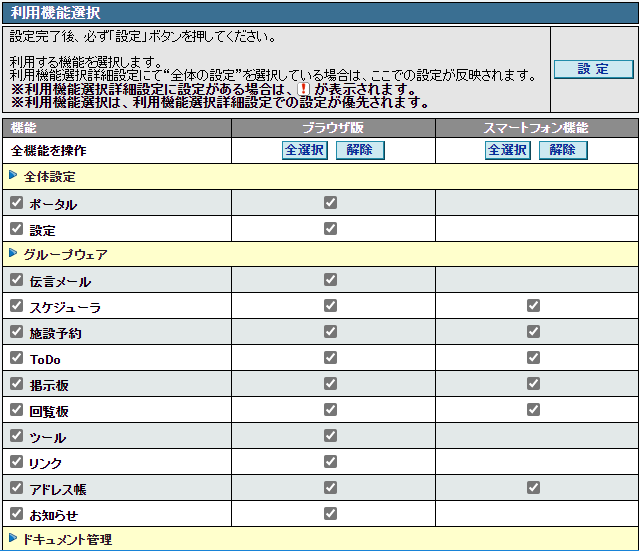Uncheck お知らせ in the ブラウザ版 column
639x551 pixels.
(x=331, y=514)
